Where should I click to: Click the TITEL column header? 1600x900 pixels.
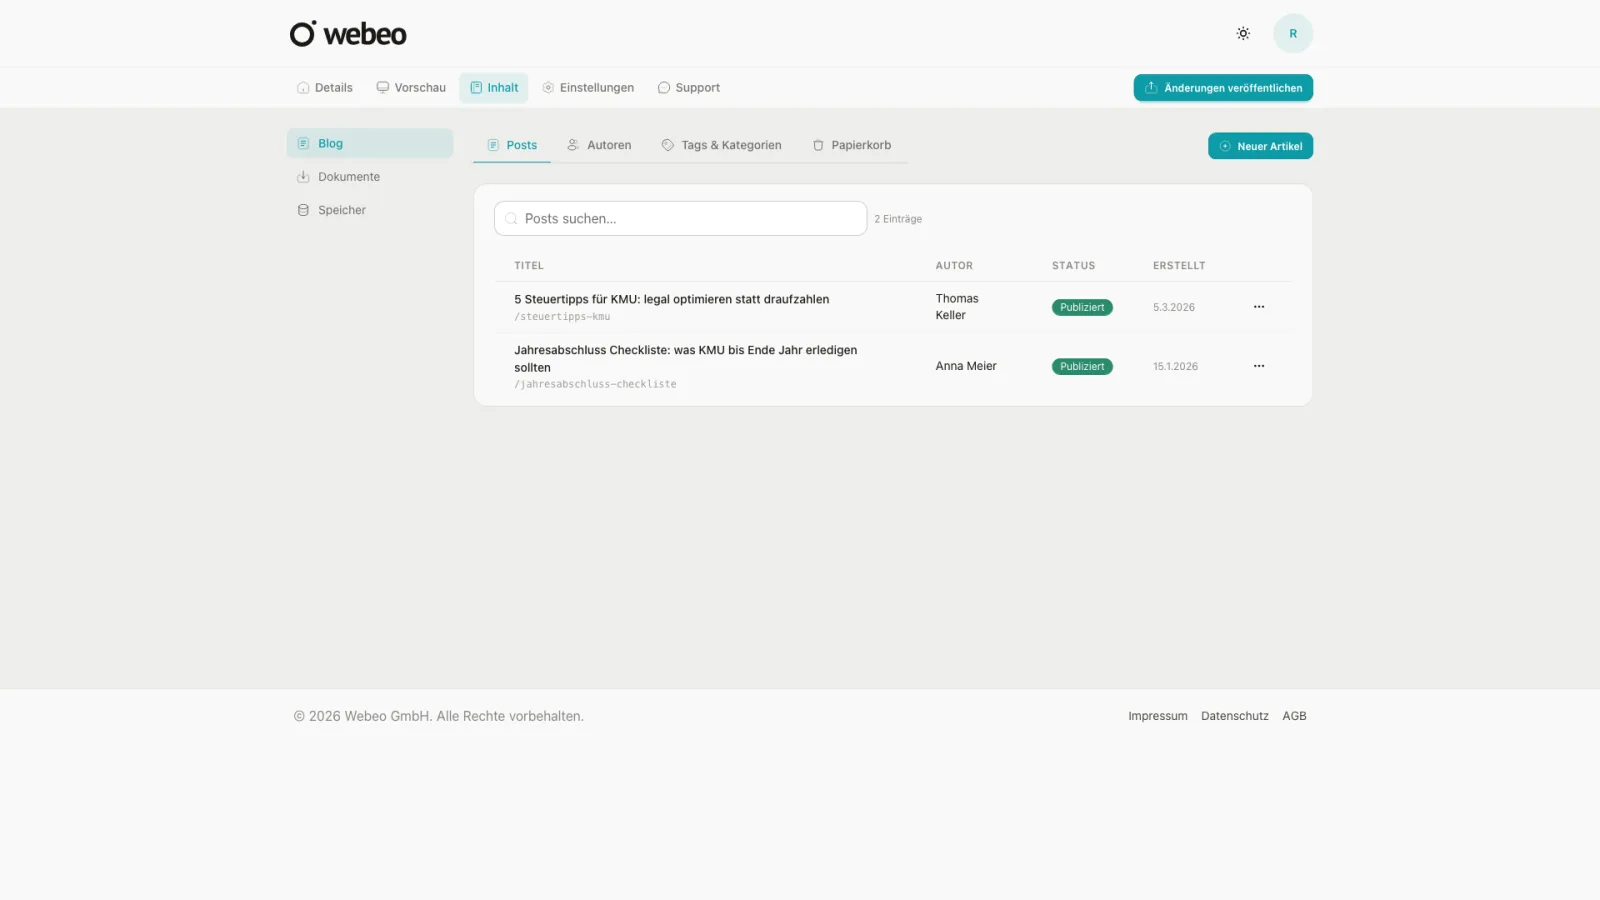[529, 266]
